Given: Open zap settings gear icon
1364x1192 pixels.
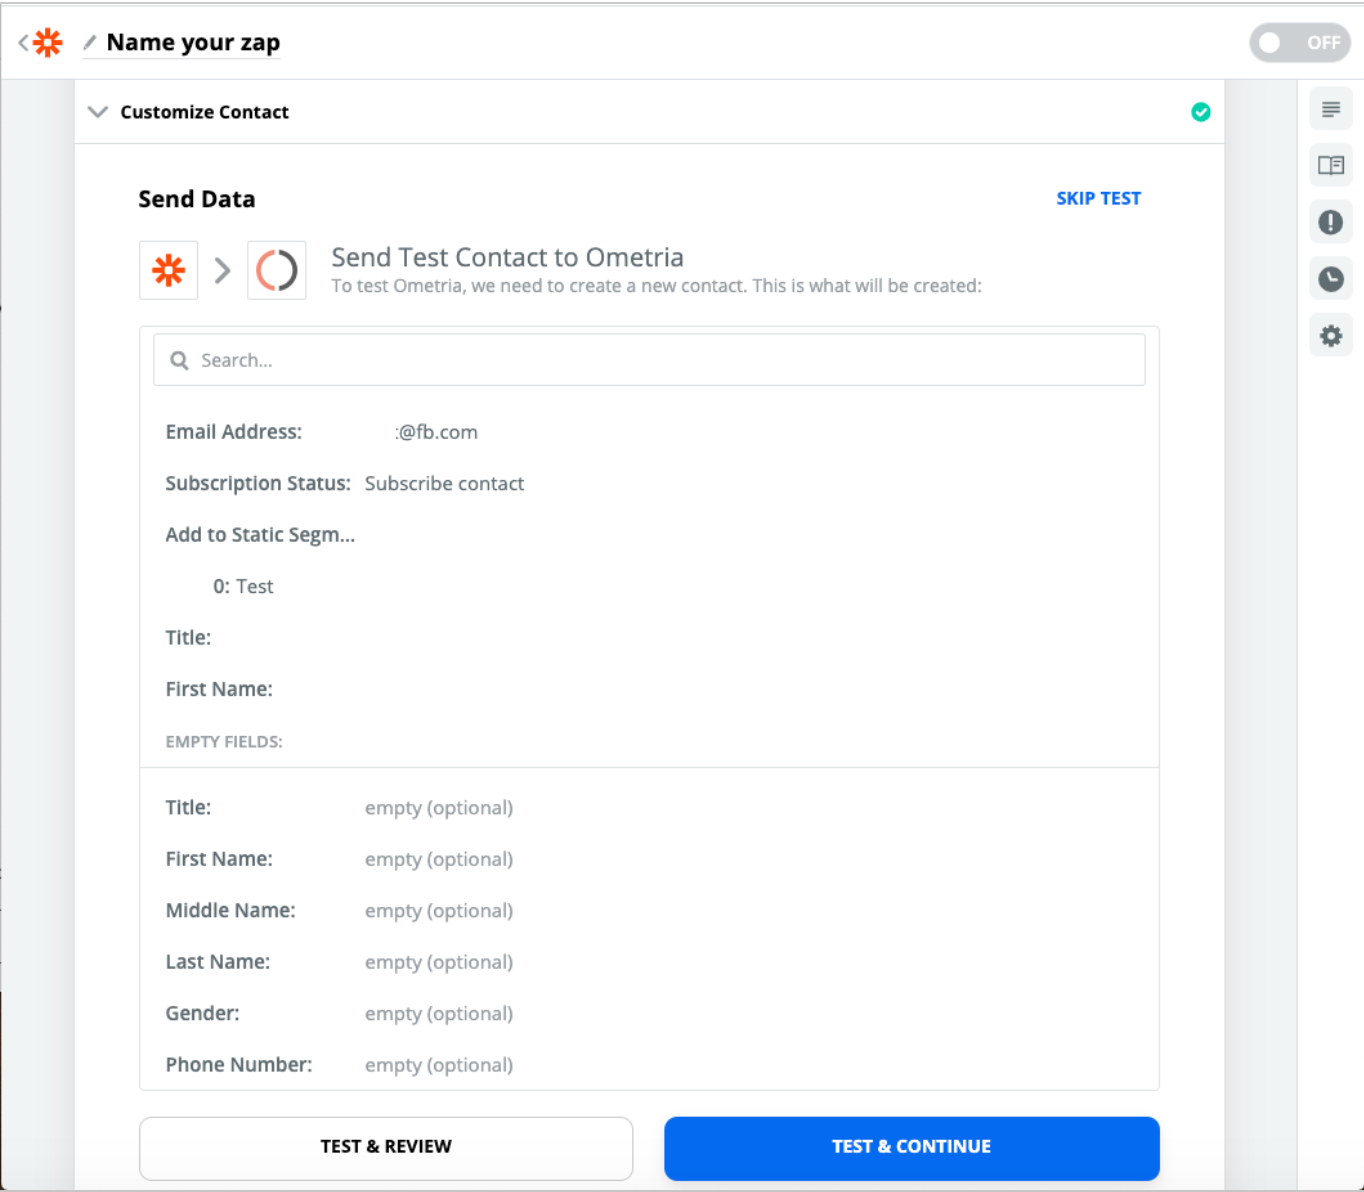Looking at the screenshot, I should pos(1330,336).
